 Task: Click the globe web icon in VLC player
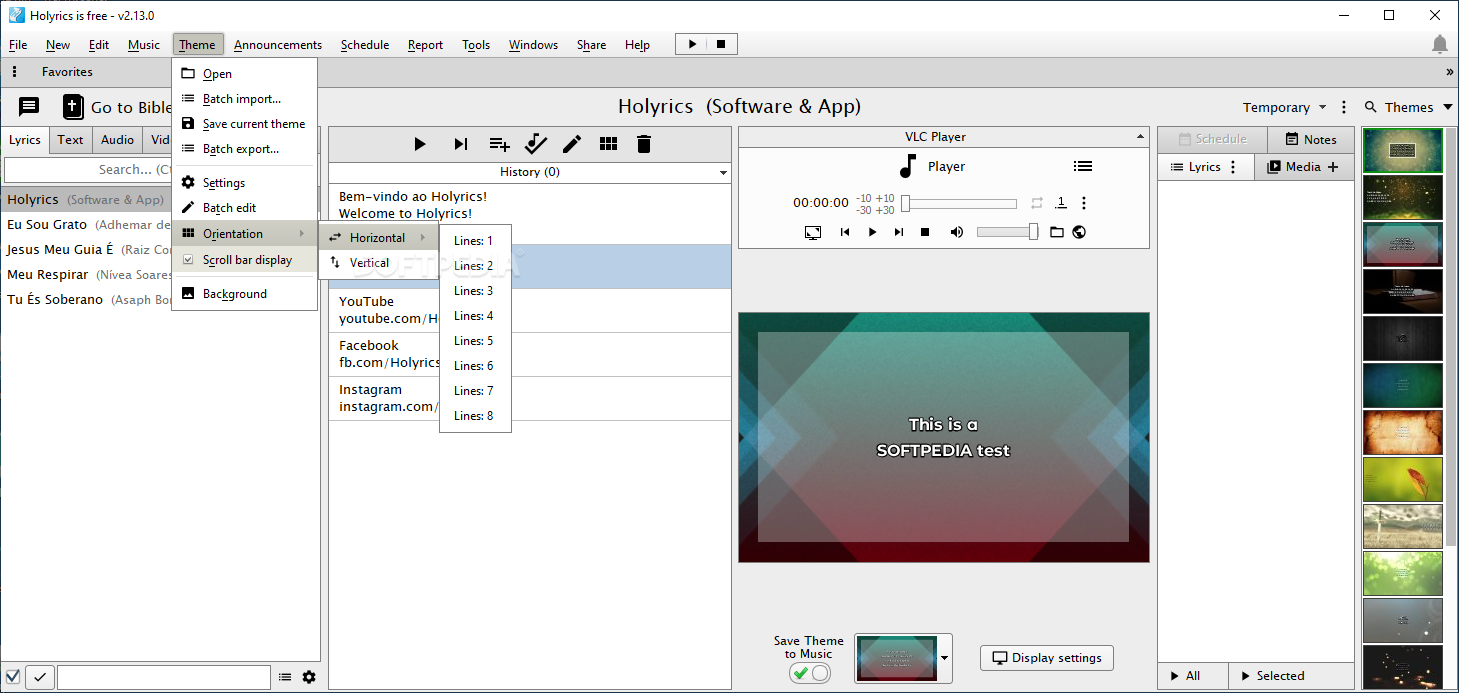(x=1079, y=232)
